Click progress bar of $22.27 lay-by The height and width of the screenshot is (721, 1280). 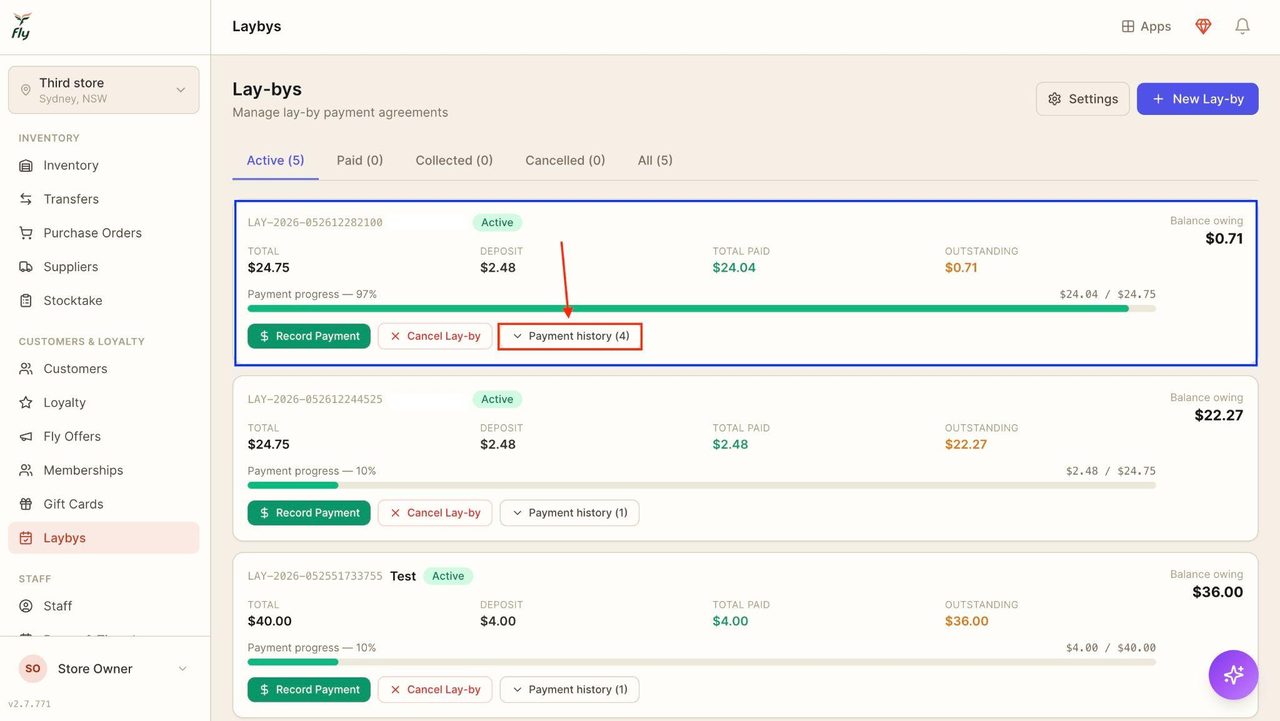(702, 485)
